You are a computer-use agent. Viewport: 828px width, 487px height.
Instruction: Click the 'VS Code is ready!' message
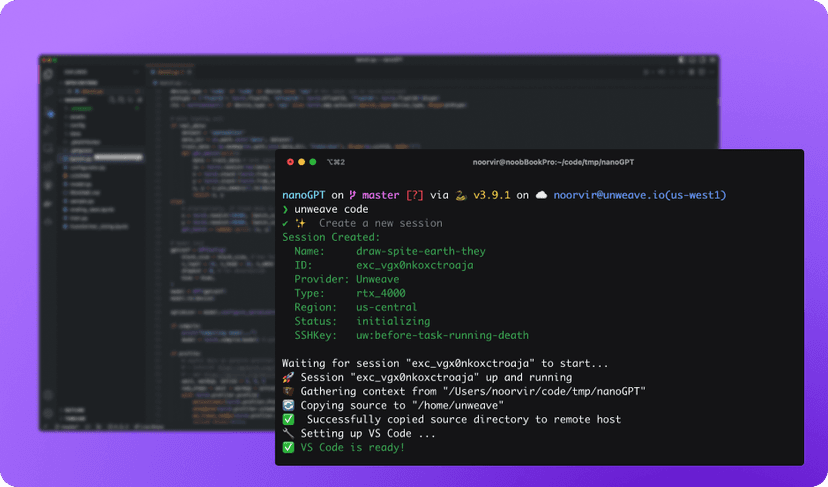click(x=352, y=447)
